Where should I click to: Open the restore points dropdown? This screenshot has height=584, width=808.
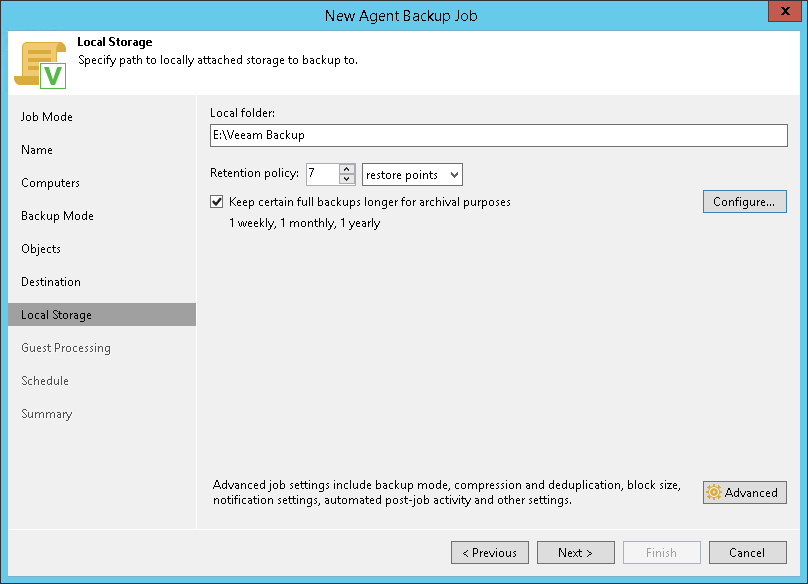(412, 174)
